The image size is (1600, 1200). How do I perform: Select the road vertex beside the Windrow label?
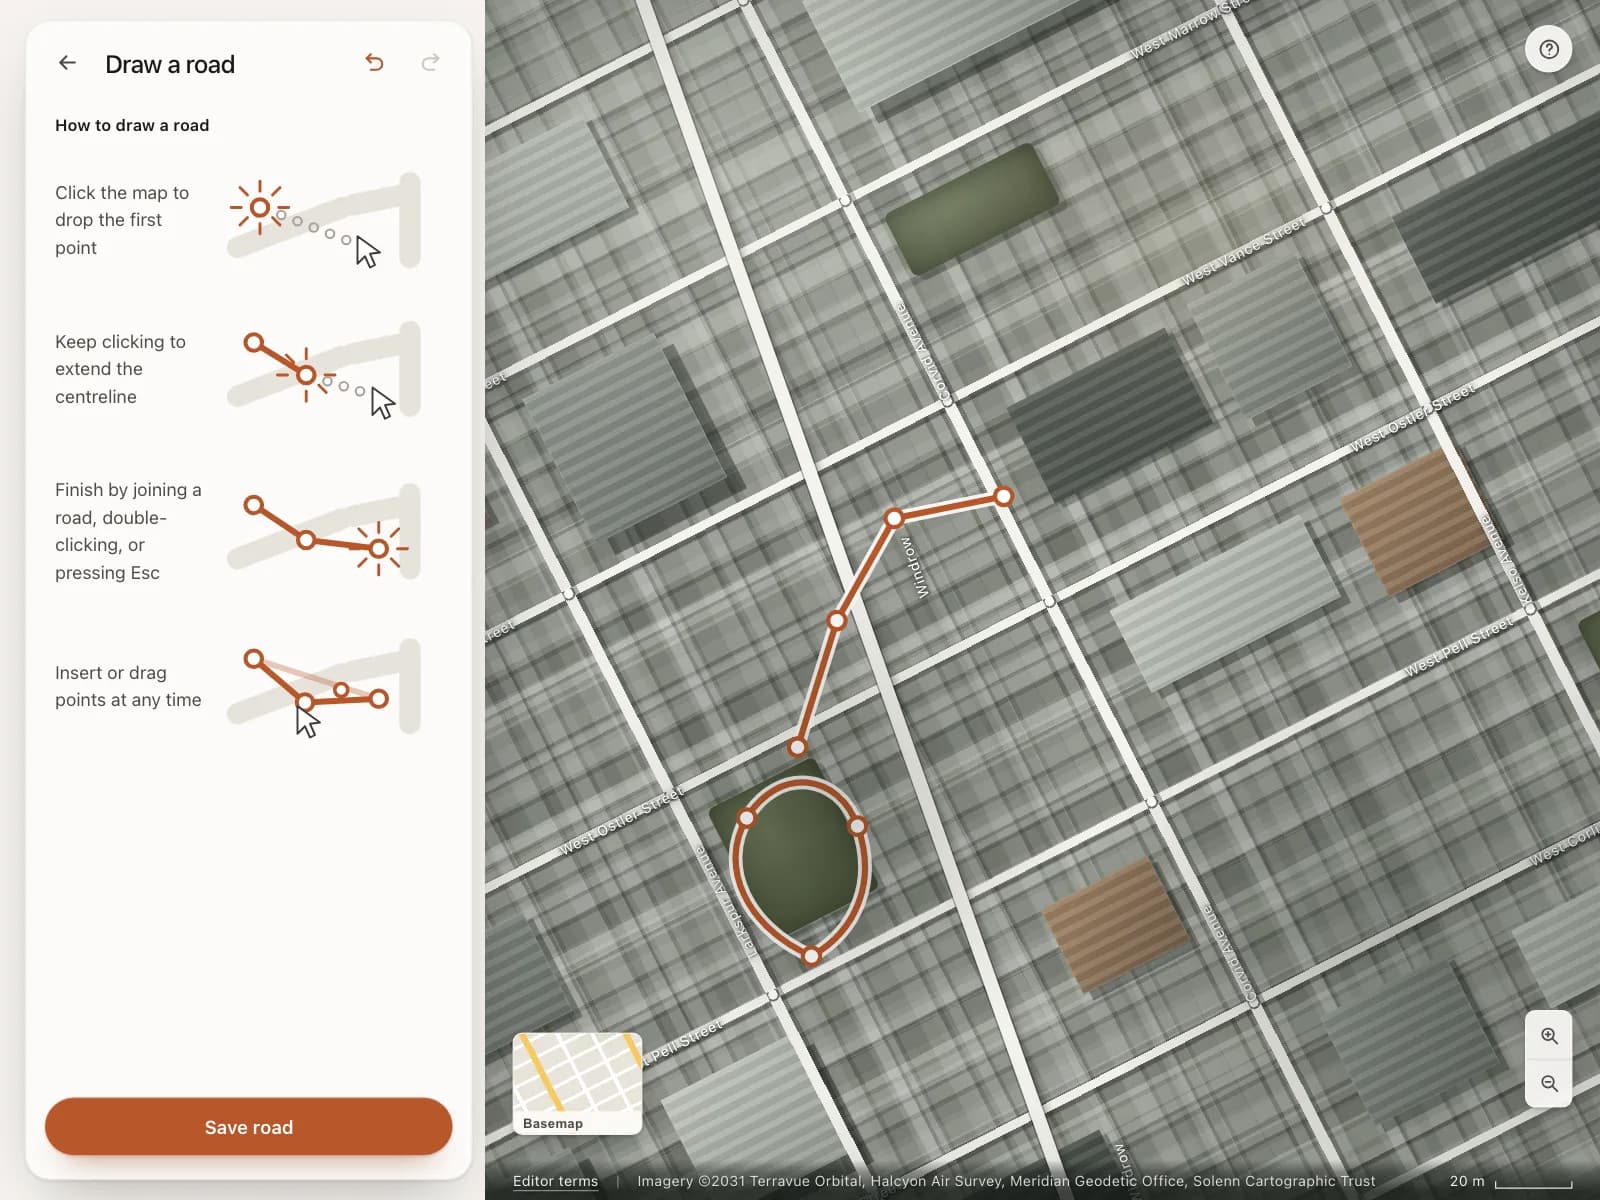coord(894,518)
